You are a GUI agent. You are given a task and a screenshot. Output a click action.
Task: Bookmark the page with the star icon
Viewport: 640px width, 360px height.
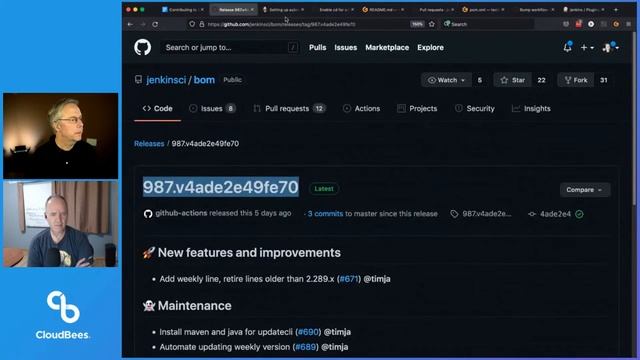(432, 24)
